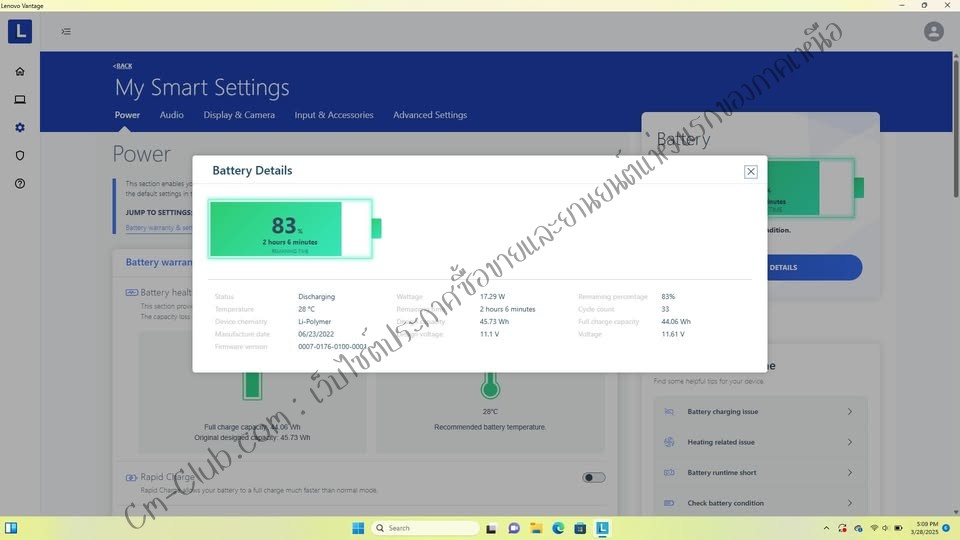960x540 pixels.
Task: Click the Li-Polymer chemistry value
Action: (x=315, y=322)
